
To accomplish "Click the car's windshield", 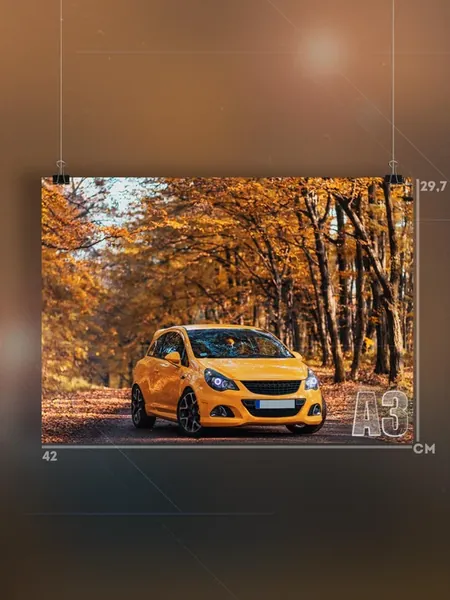I will 238,343.
